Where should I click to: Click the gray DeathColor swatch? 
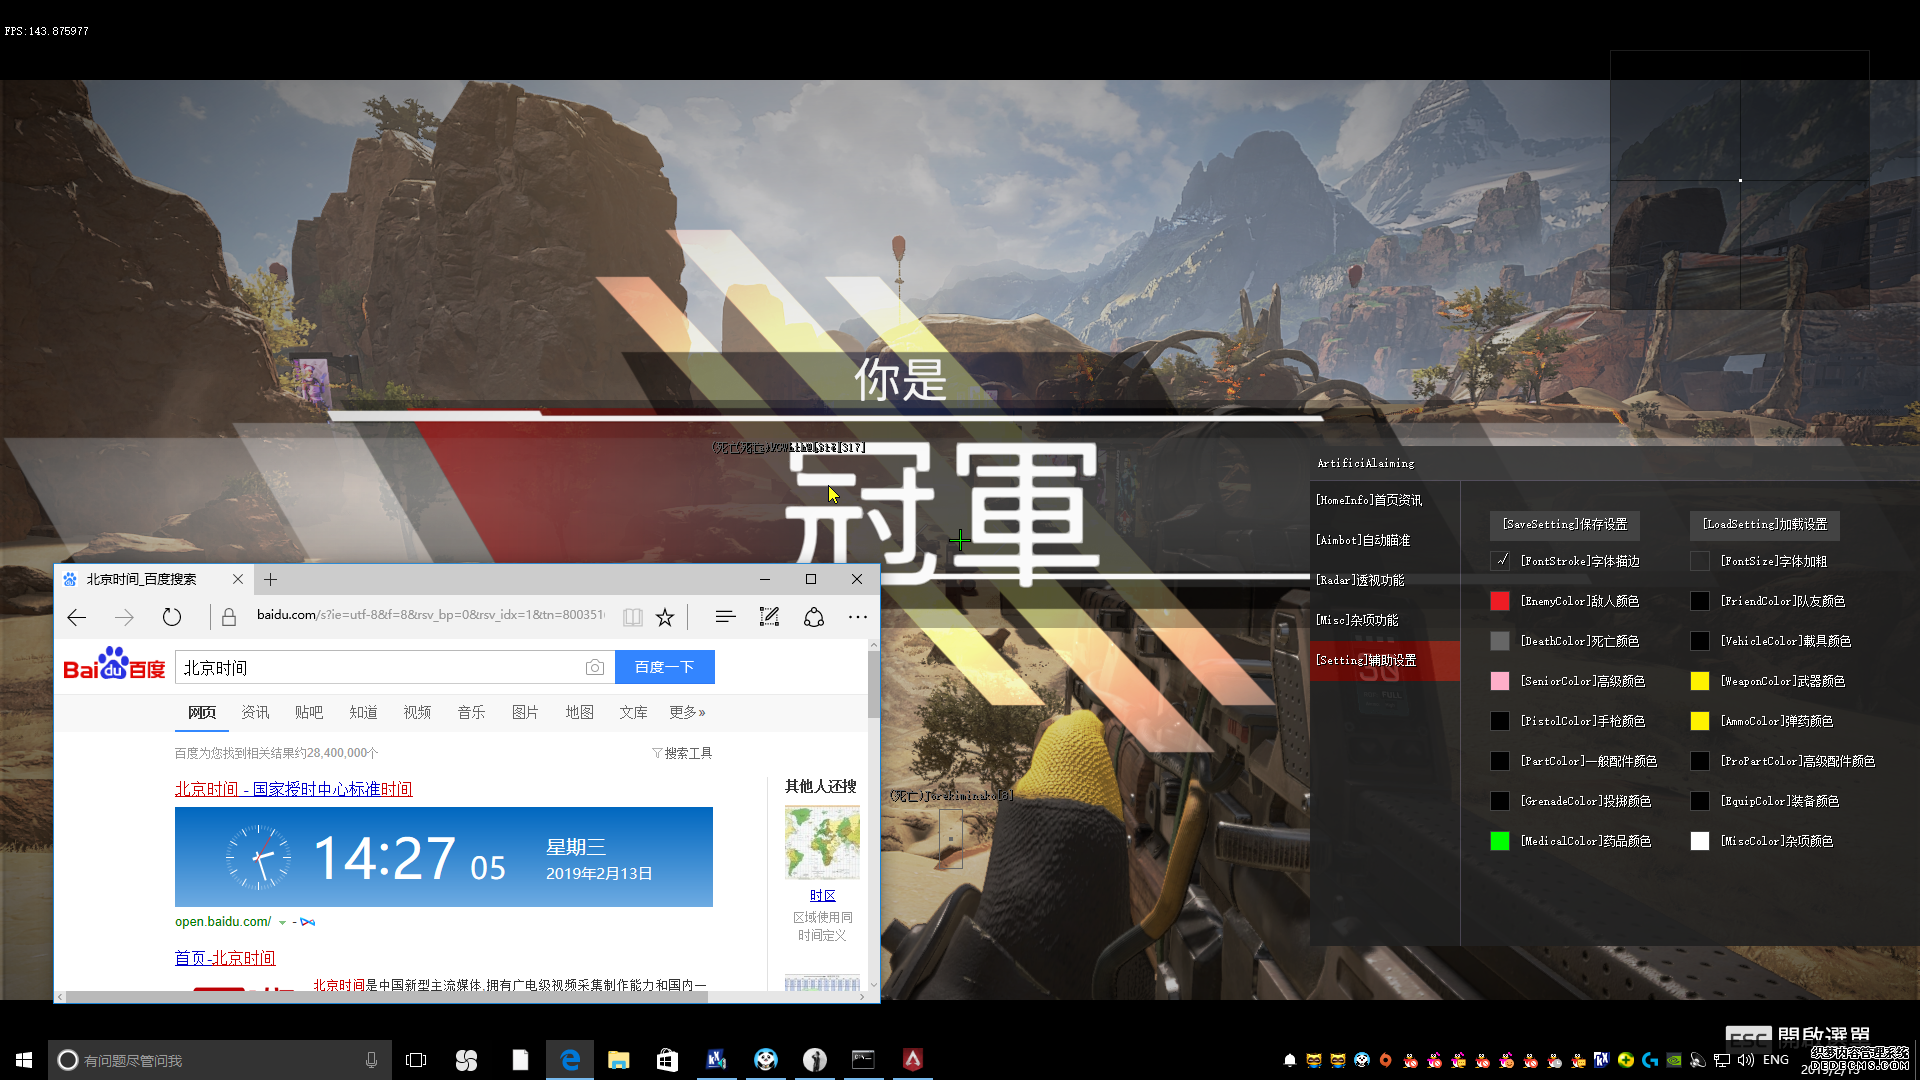(x=1500, y=641)
